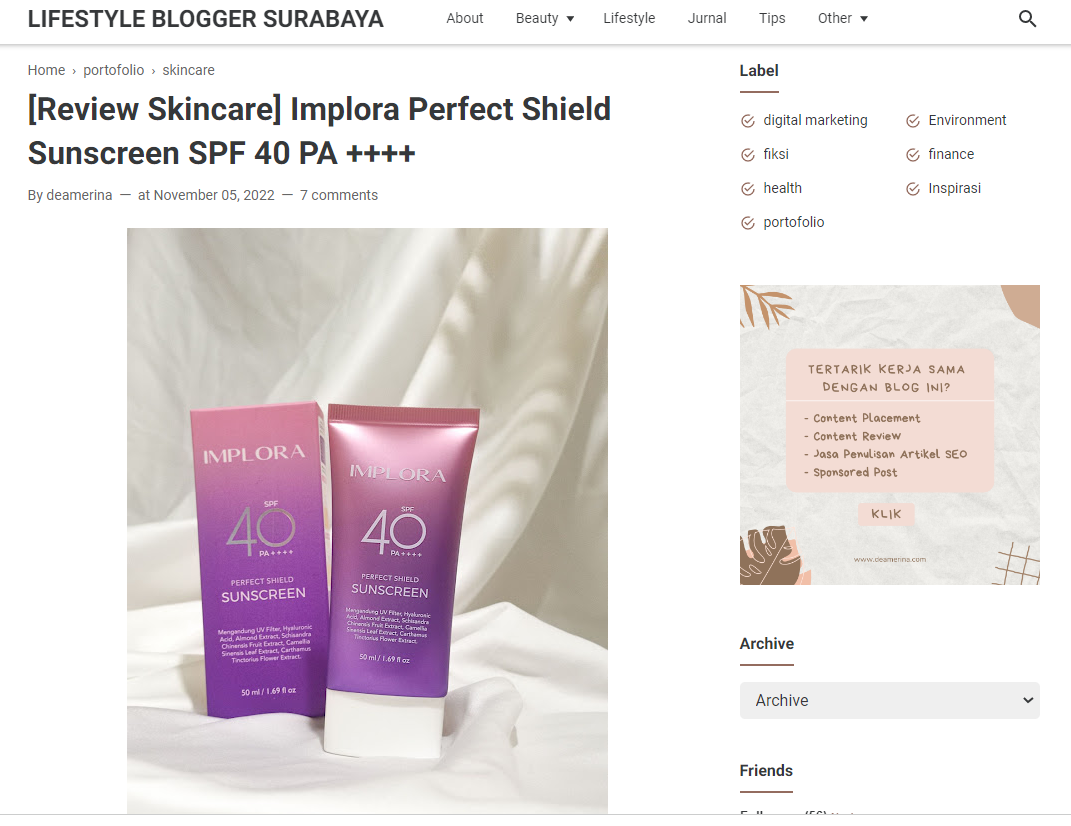1071x826 pixels.
Task: Click the skincare breadcrumb link
Action: [189, 70]
